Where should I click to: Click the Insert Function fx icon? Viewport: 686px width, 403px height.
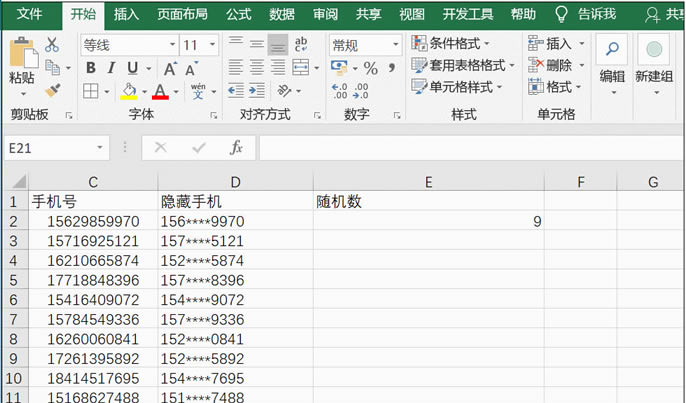[x=236, y=148]
